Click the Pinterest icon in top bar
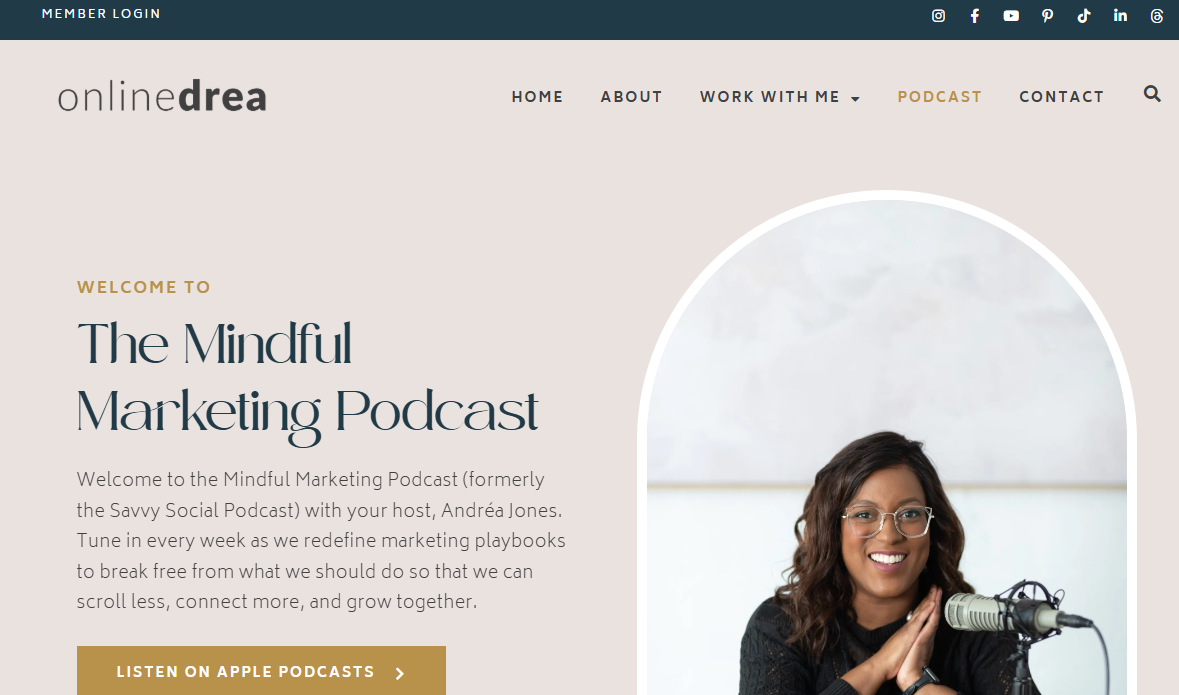The image size is (1179, 695). point(1047,16)
